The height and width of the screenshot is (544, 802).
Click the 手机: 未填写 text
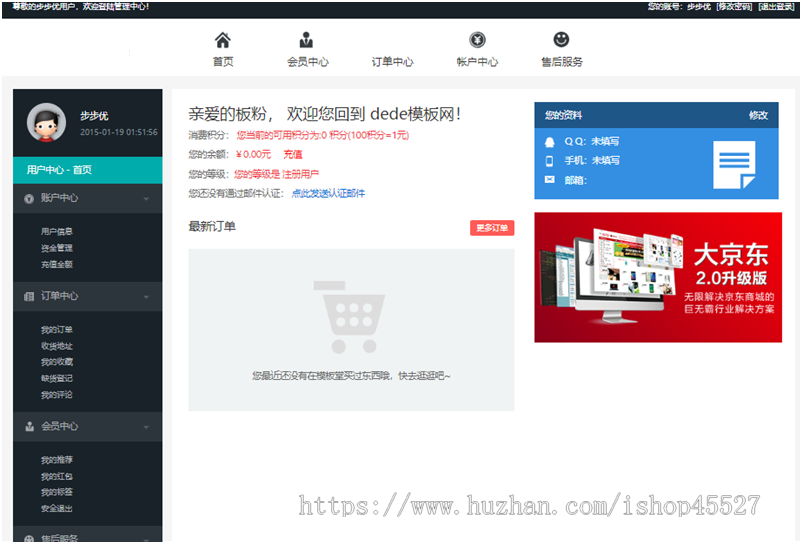(592, 161)
